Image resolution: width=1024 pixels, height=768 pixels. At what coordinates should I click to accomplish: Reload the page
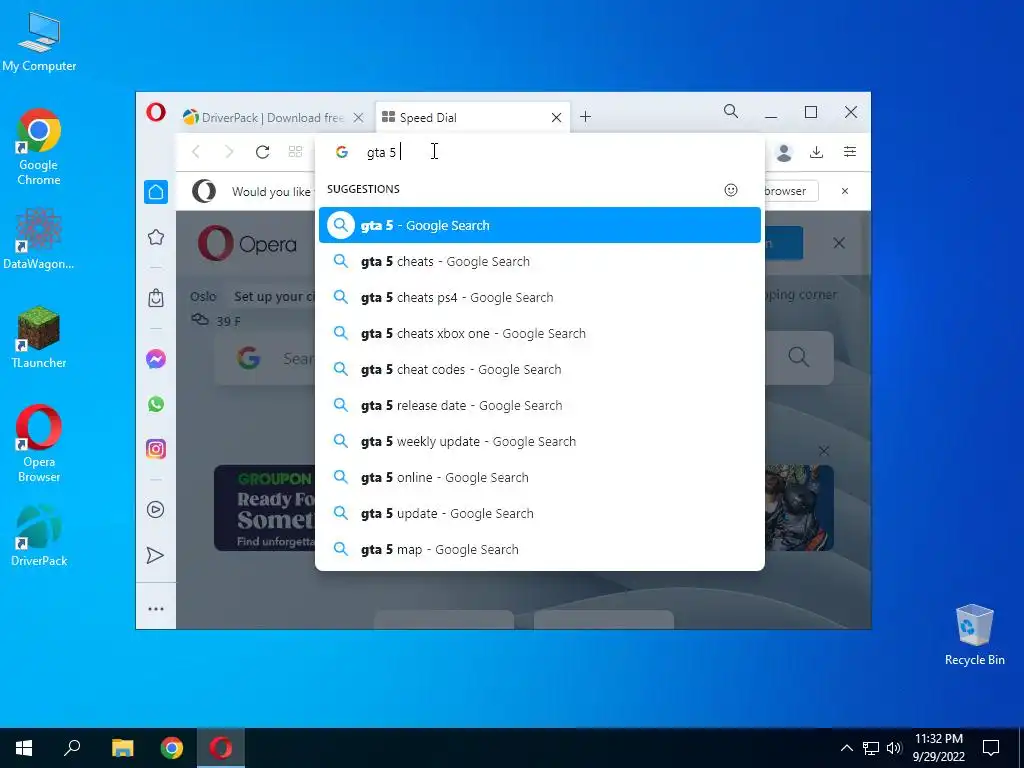coord(263,152)
